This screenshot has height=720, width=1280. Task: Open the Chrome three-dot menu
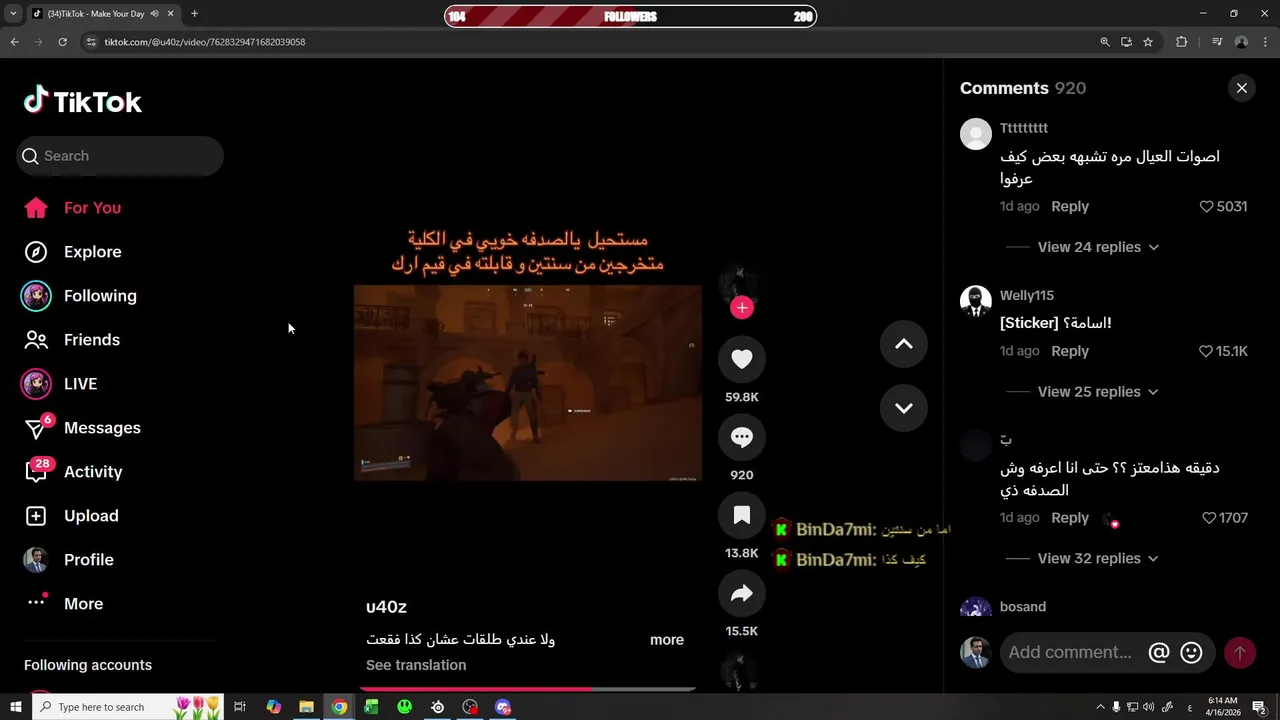(x=1265, y=42)
